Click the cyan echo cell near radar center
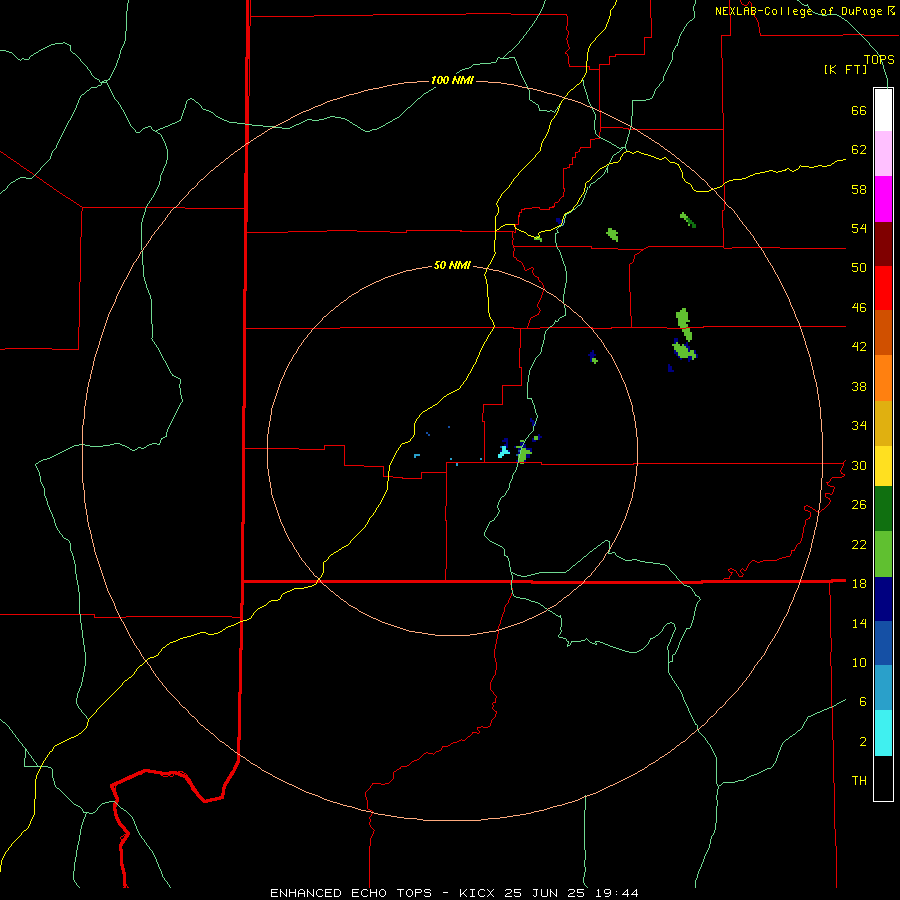 [x=504, y=451]
